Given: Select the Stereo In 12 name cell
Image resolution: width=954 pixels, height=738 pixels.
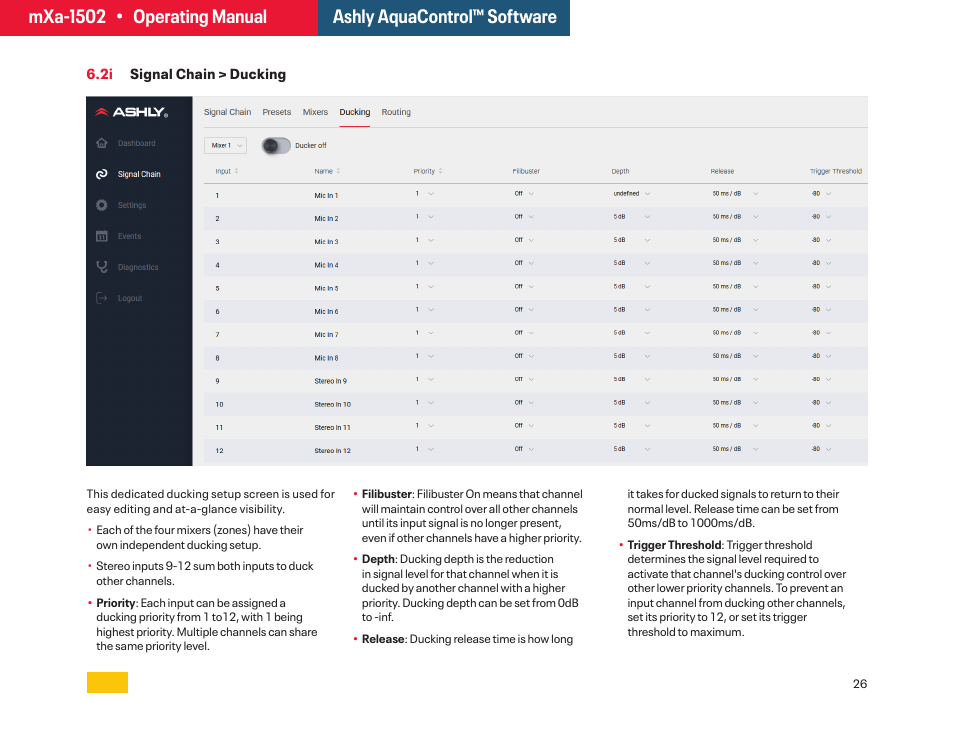Looking at the screenshot, I should point(333,451).
